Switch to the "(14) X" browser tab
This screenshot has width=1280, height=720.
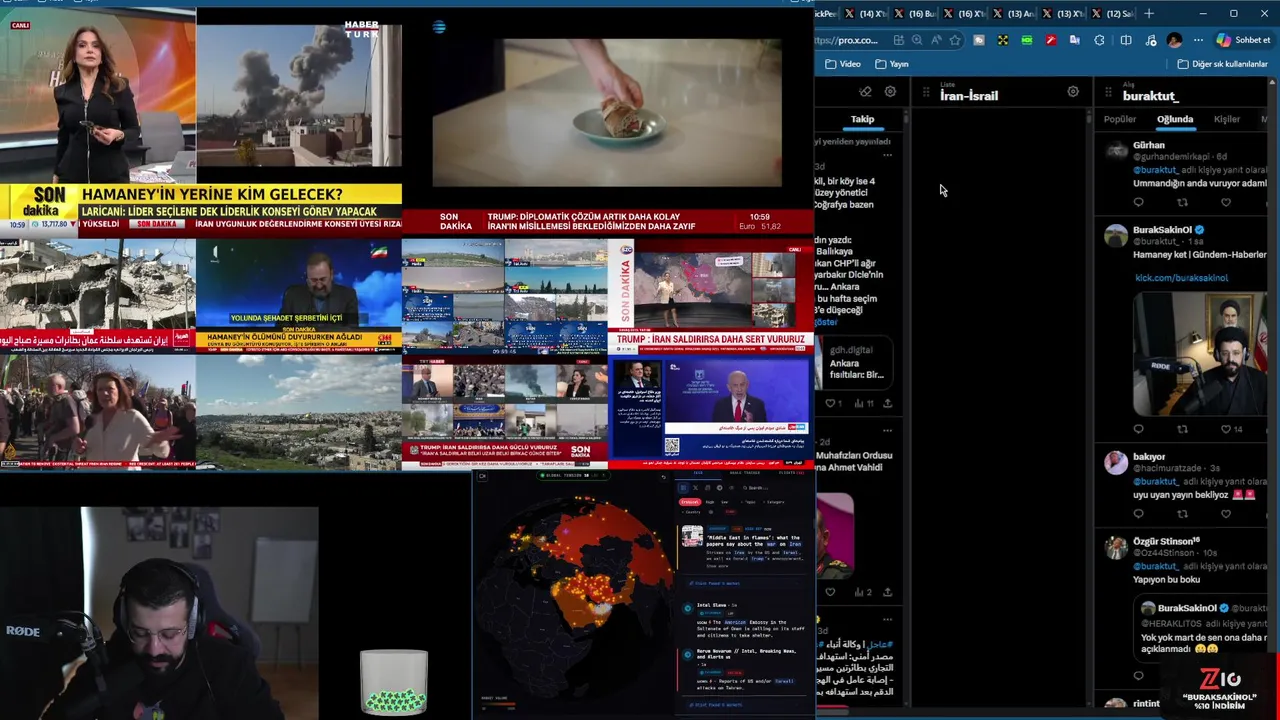[x=867, y=13]
